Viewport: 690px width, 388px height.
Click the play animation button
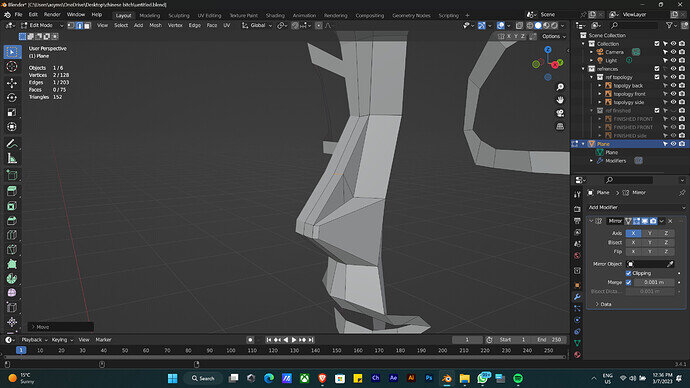(294, 340)
